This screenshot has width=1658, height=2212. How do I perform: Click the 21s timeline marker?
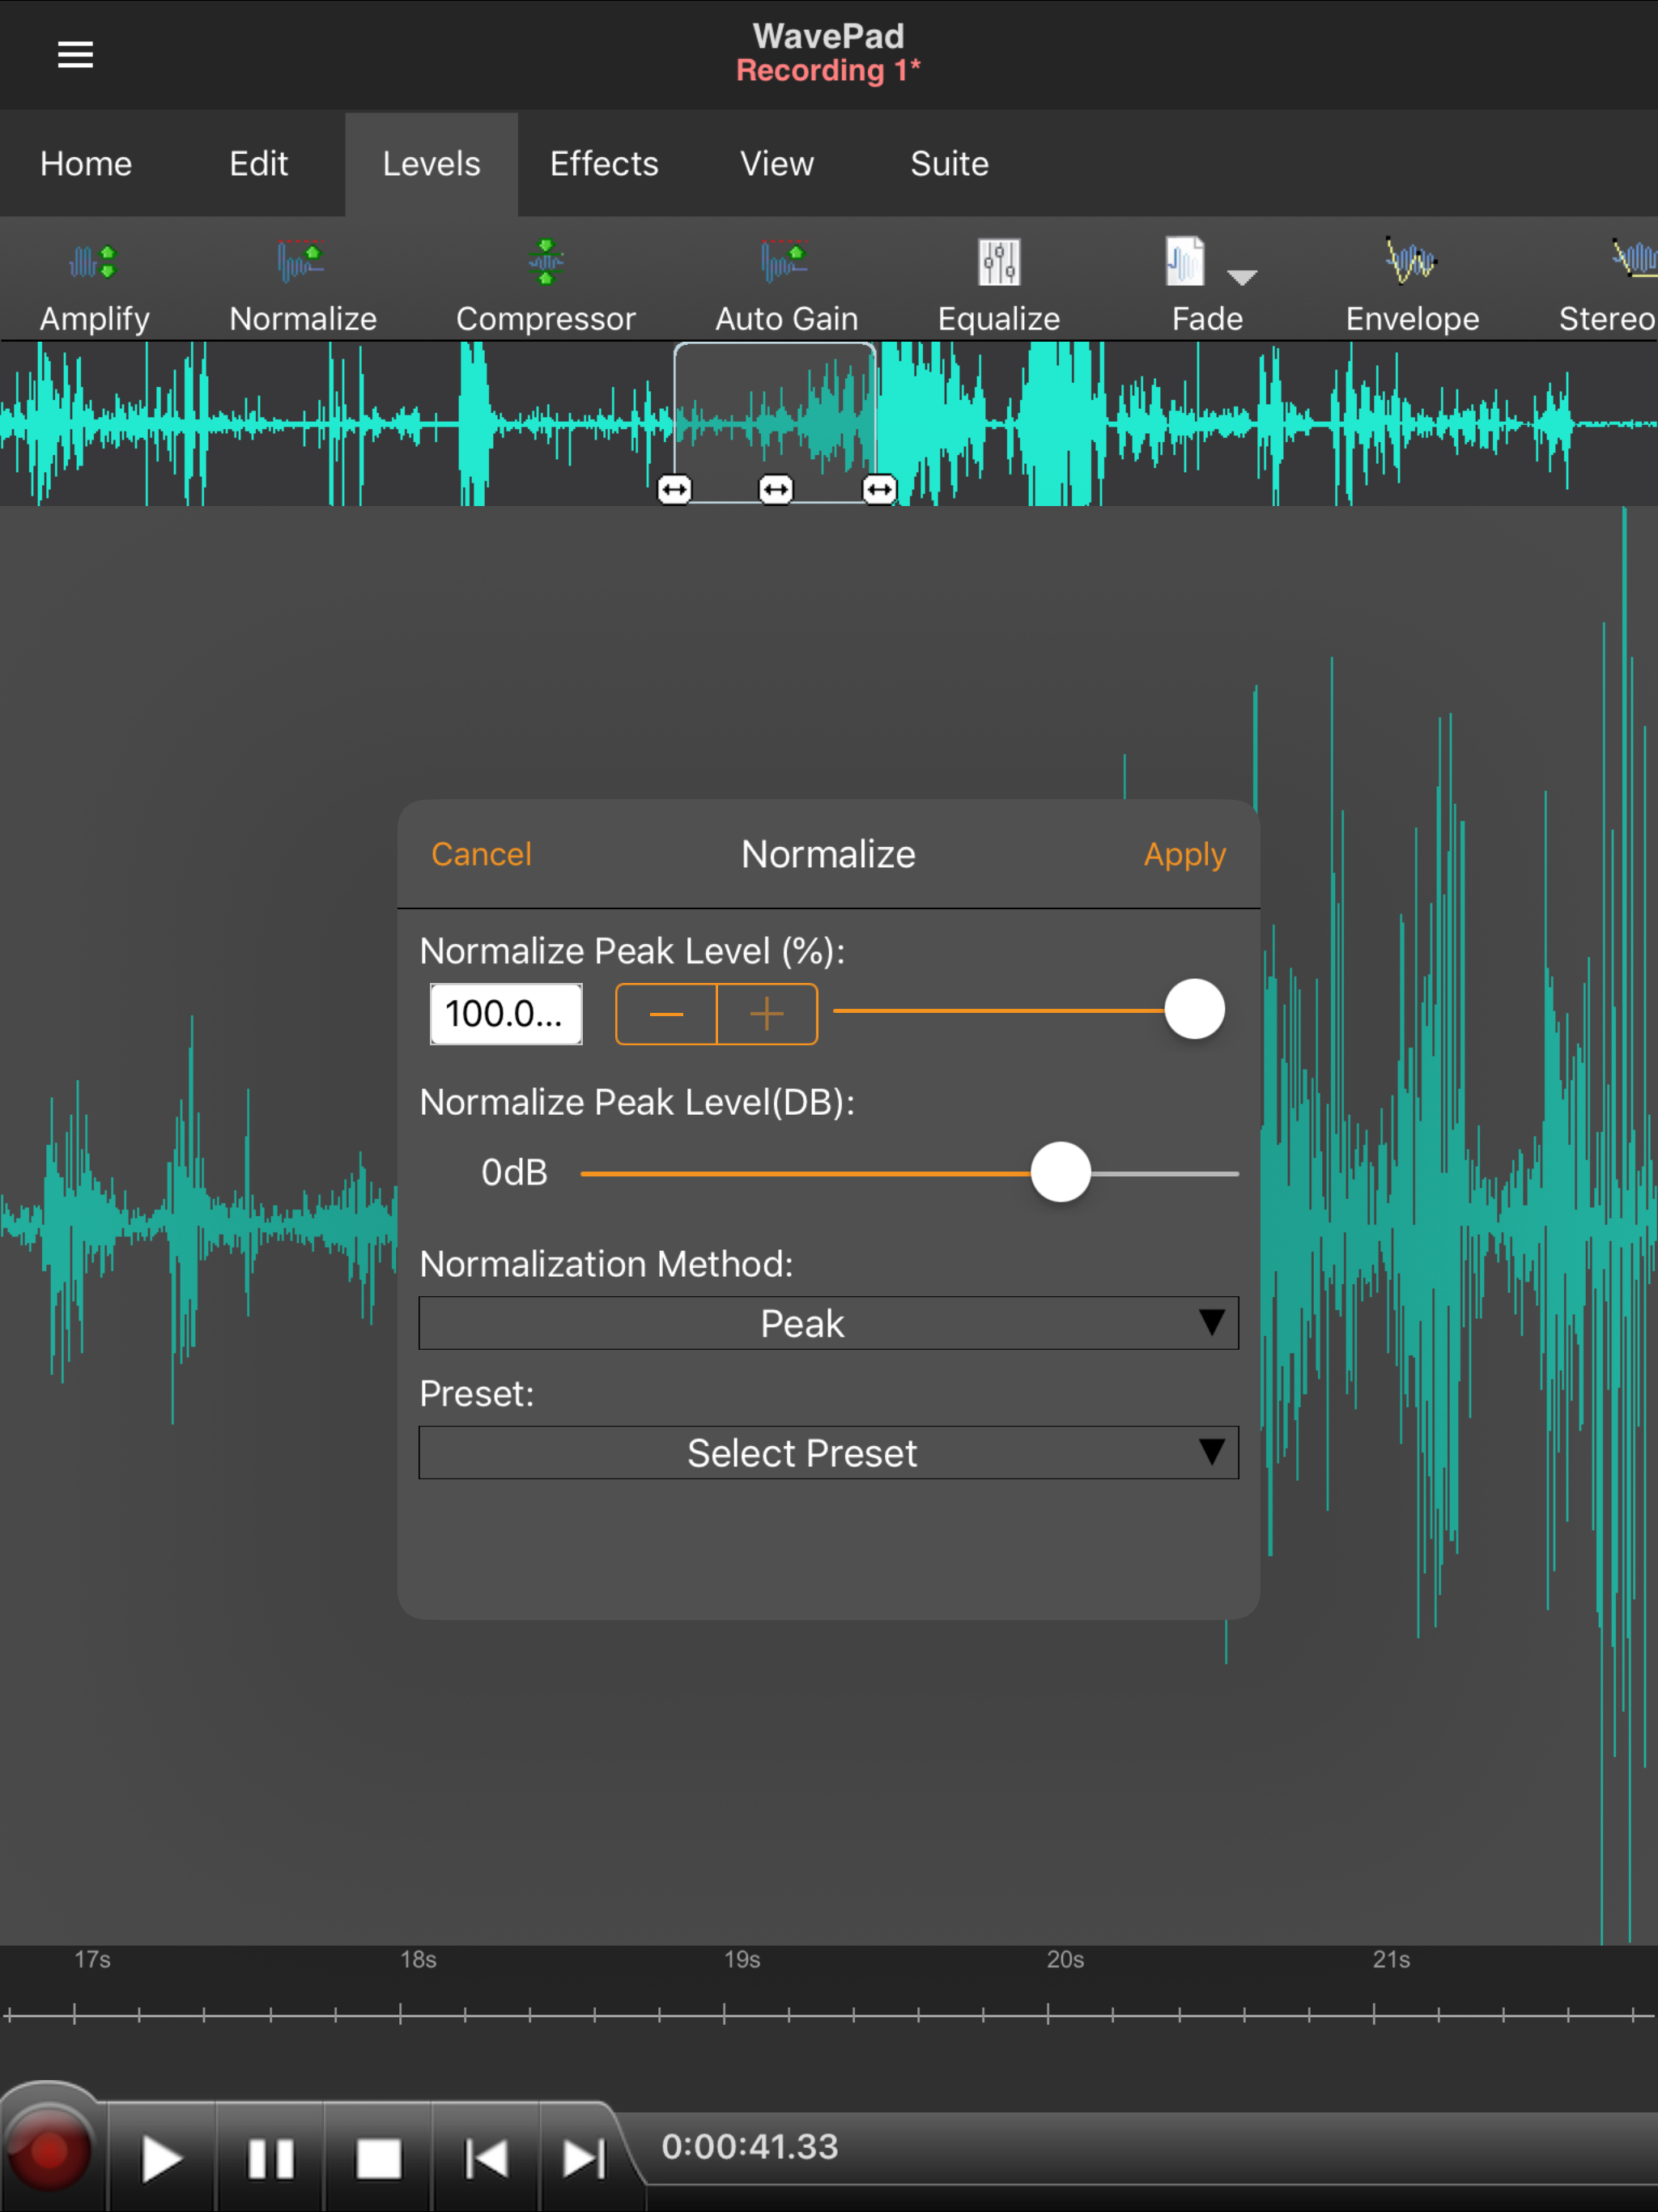point(1391,1960)
